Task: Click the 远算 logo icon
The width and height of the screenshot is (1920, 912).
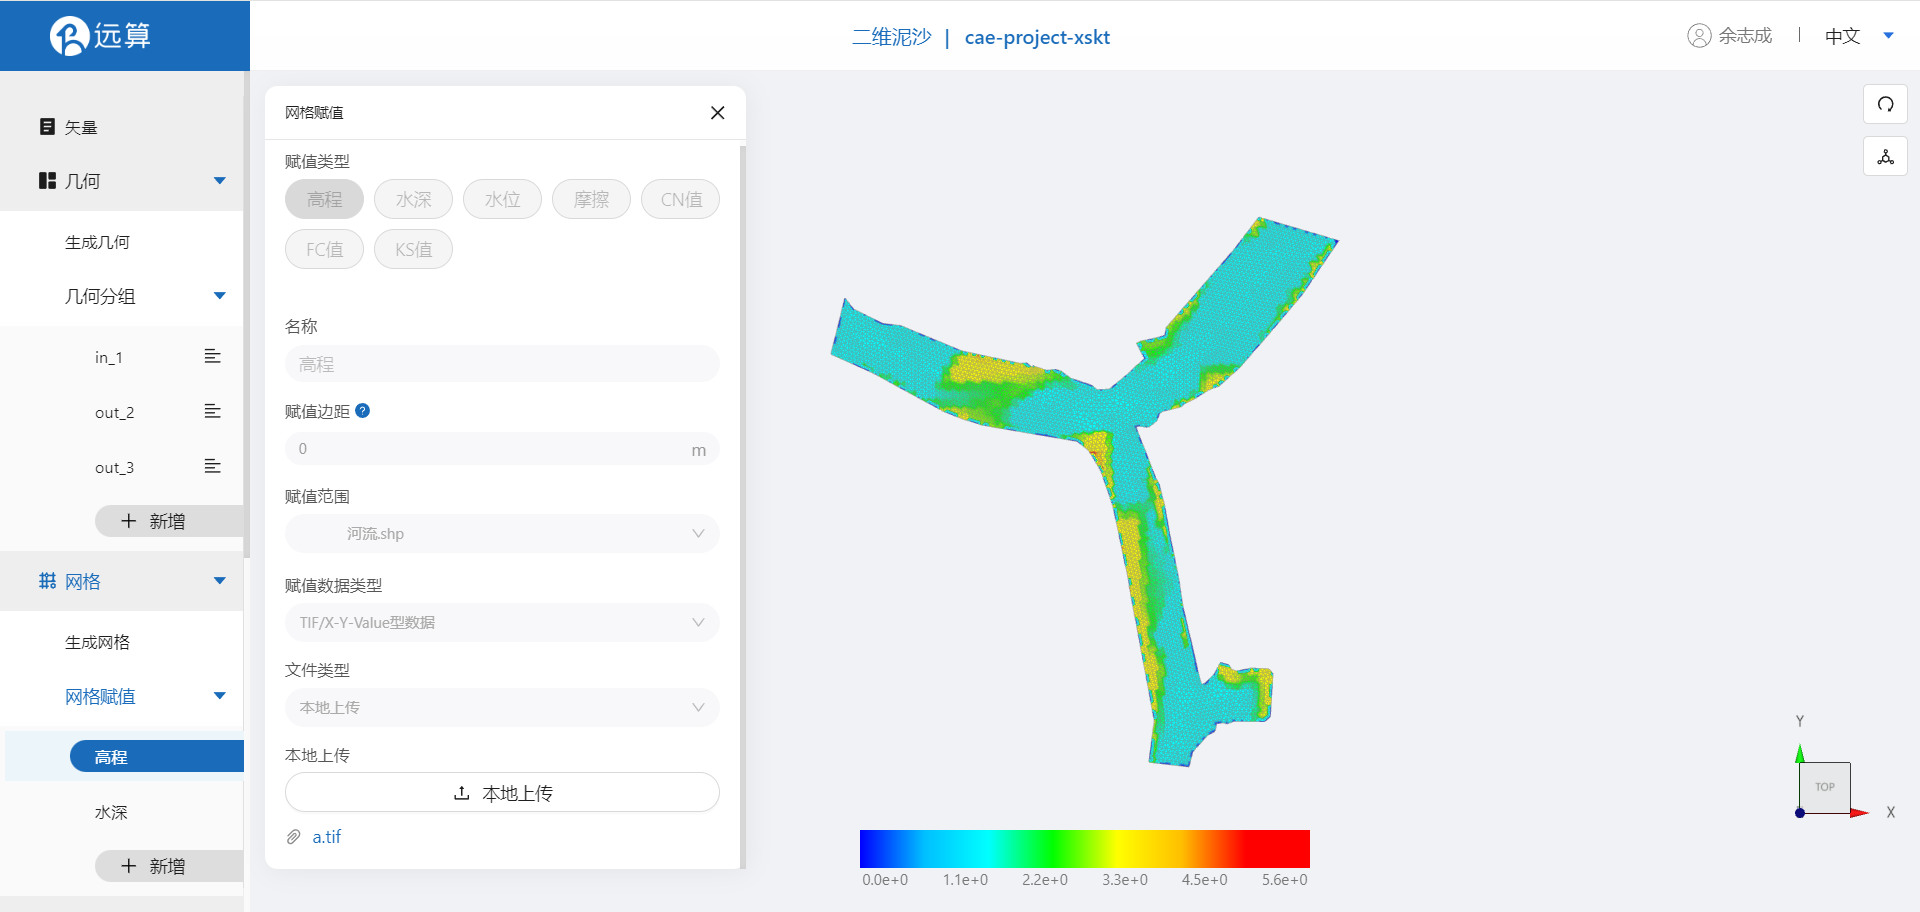Action: pos(69,36)
